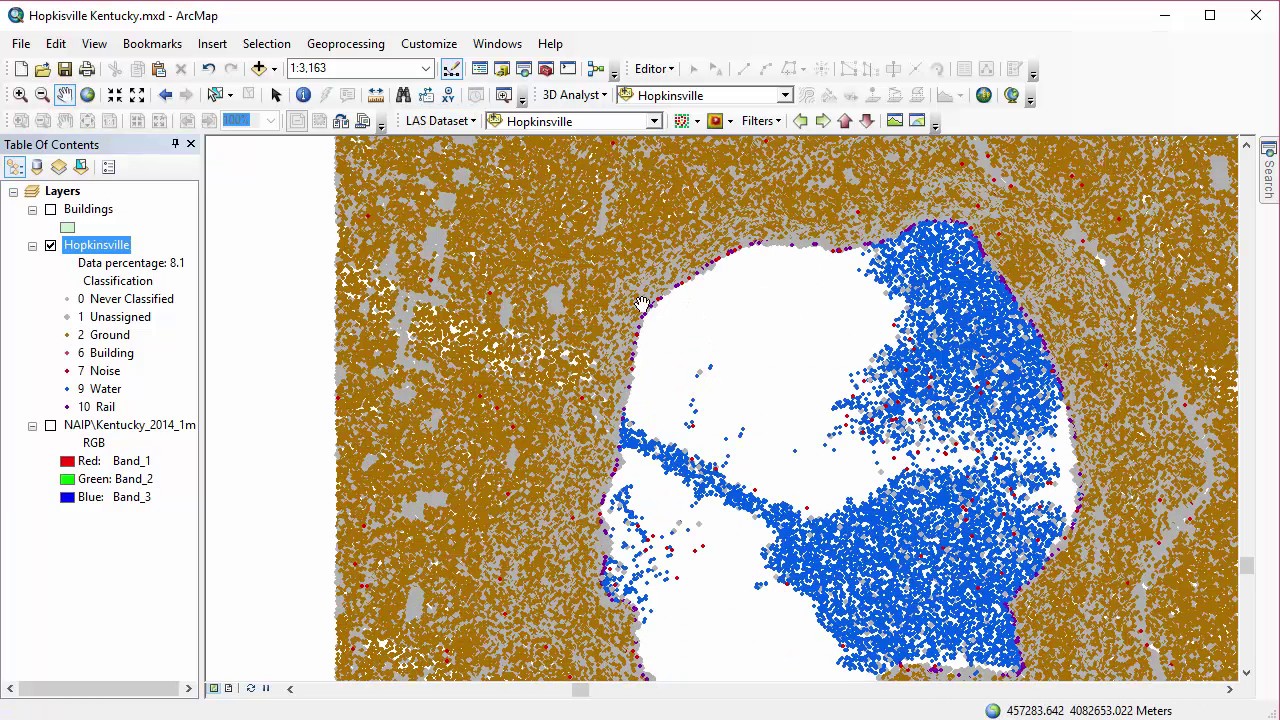Click the Go To XY icon
Viewport: 1280px width, 720px height.
(448, 94)
